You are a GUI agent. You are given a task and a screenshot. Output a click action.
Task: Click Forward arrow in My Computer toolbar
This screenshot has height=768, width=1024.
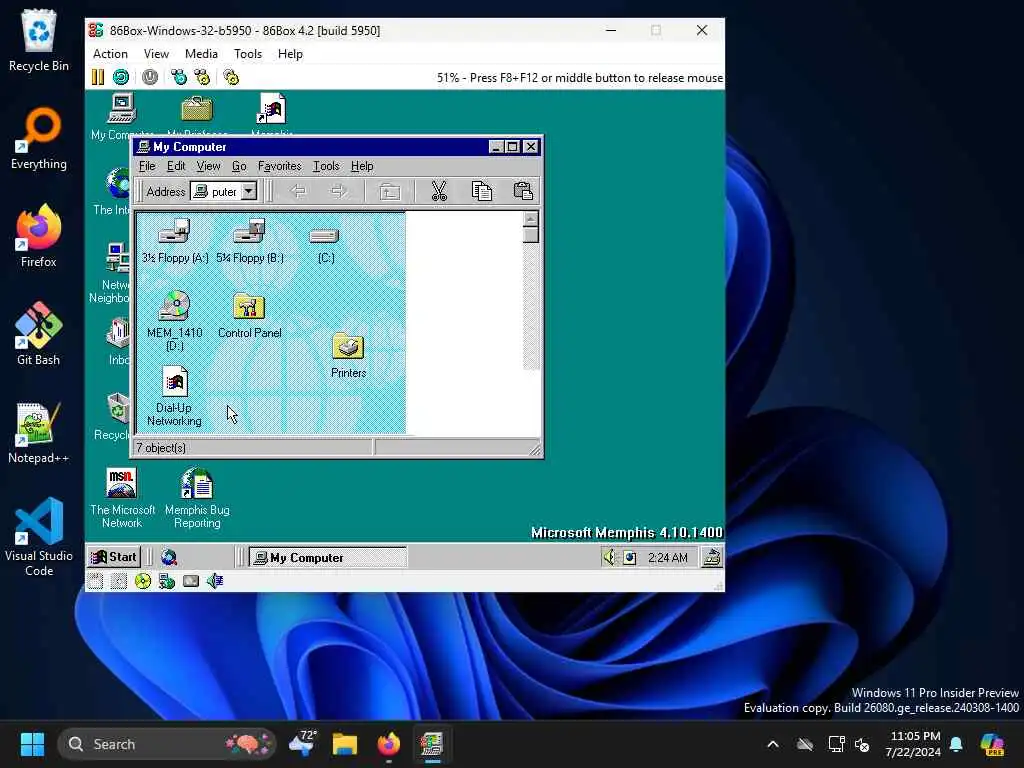pos(338,191)
